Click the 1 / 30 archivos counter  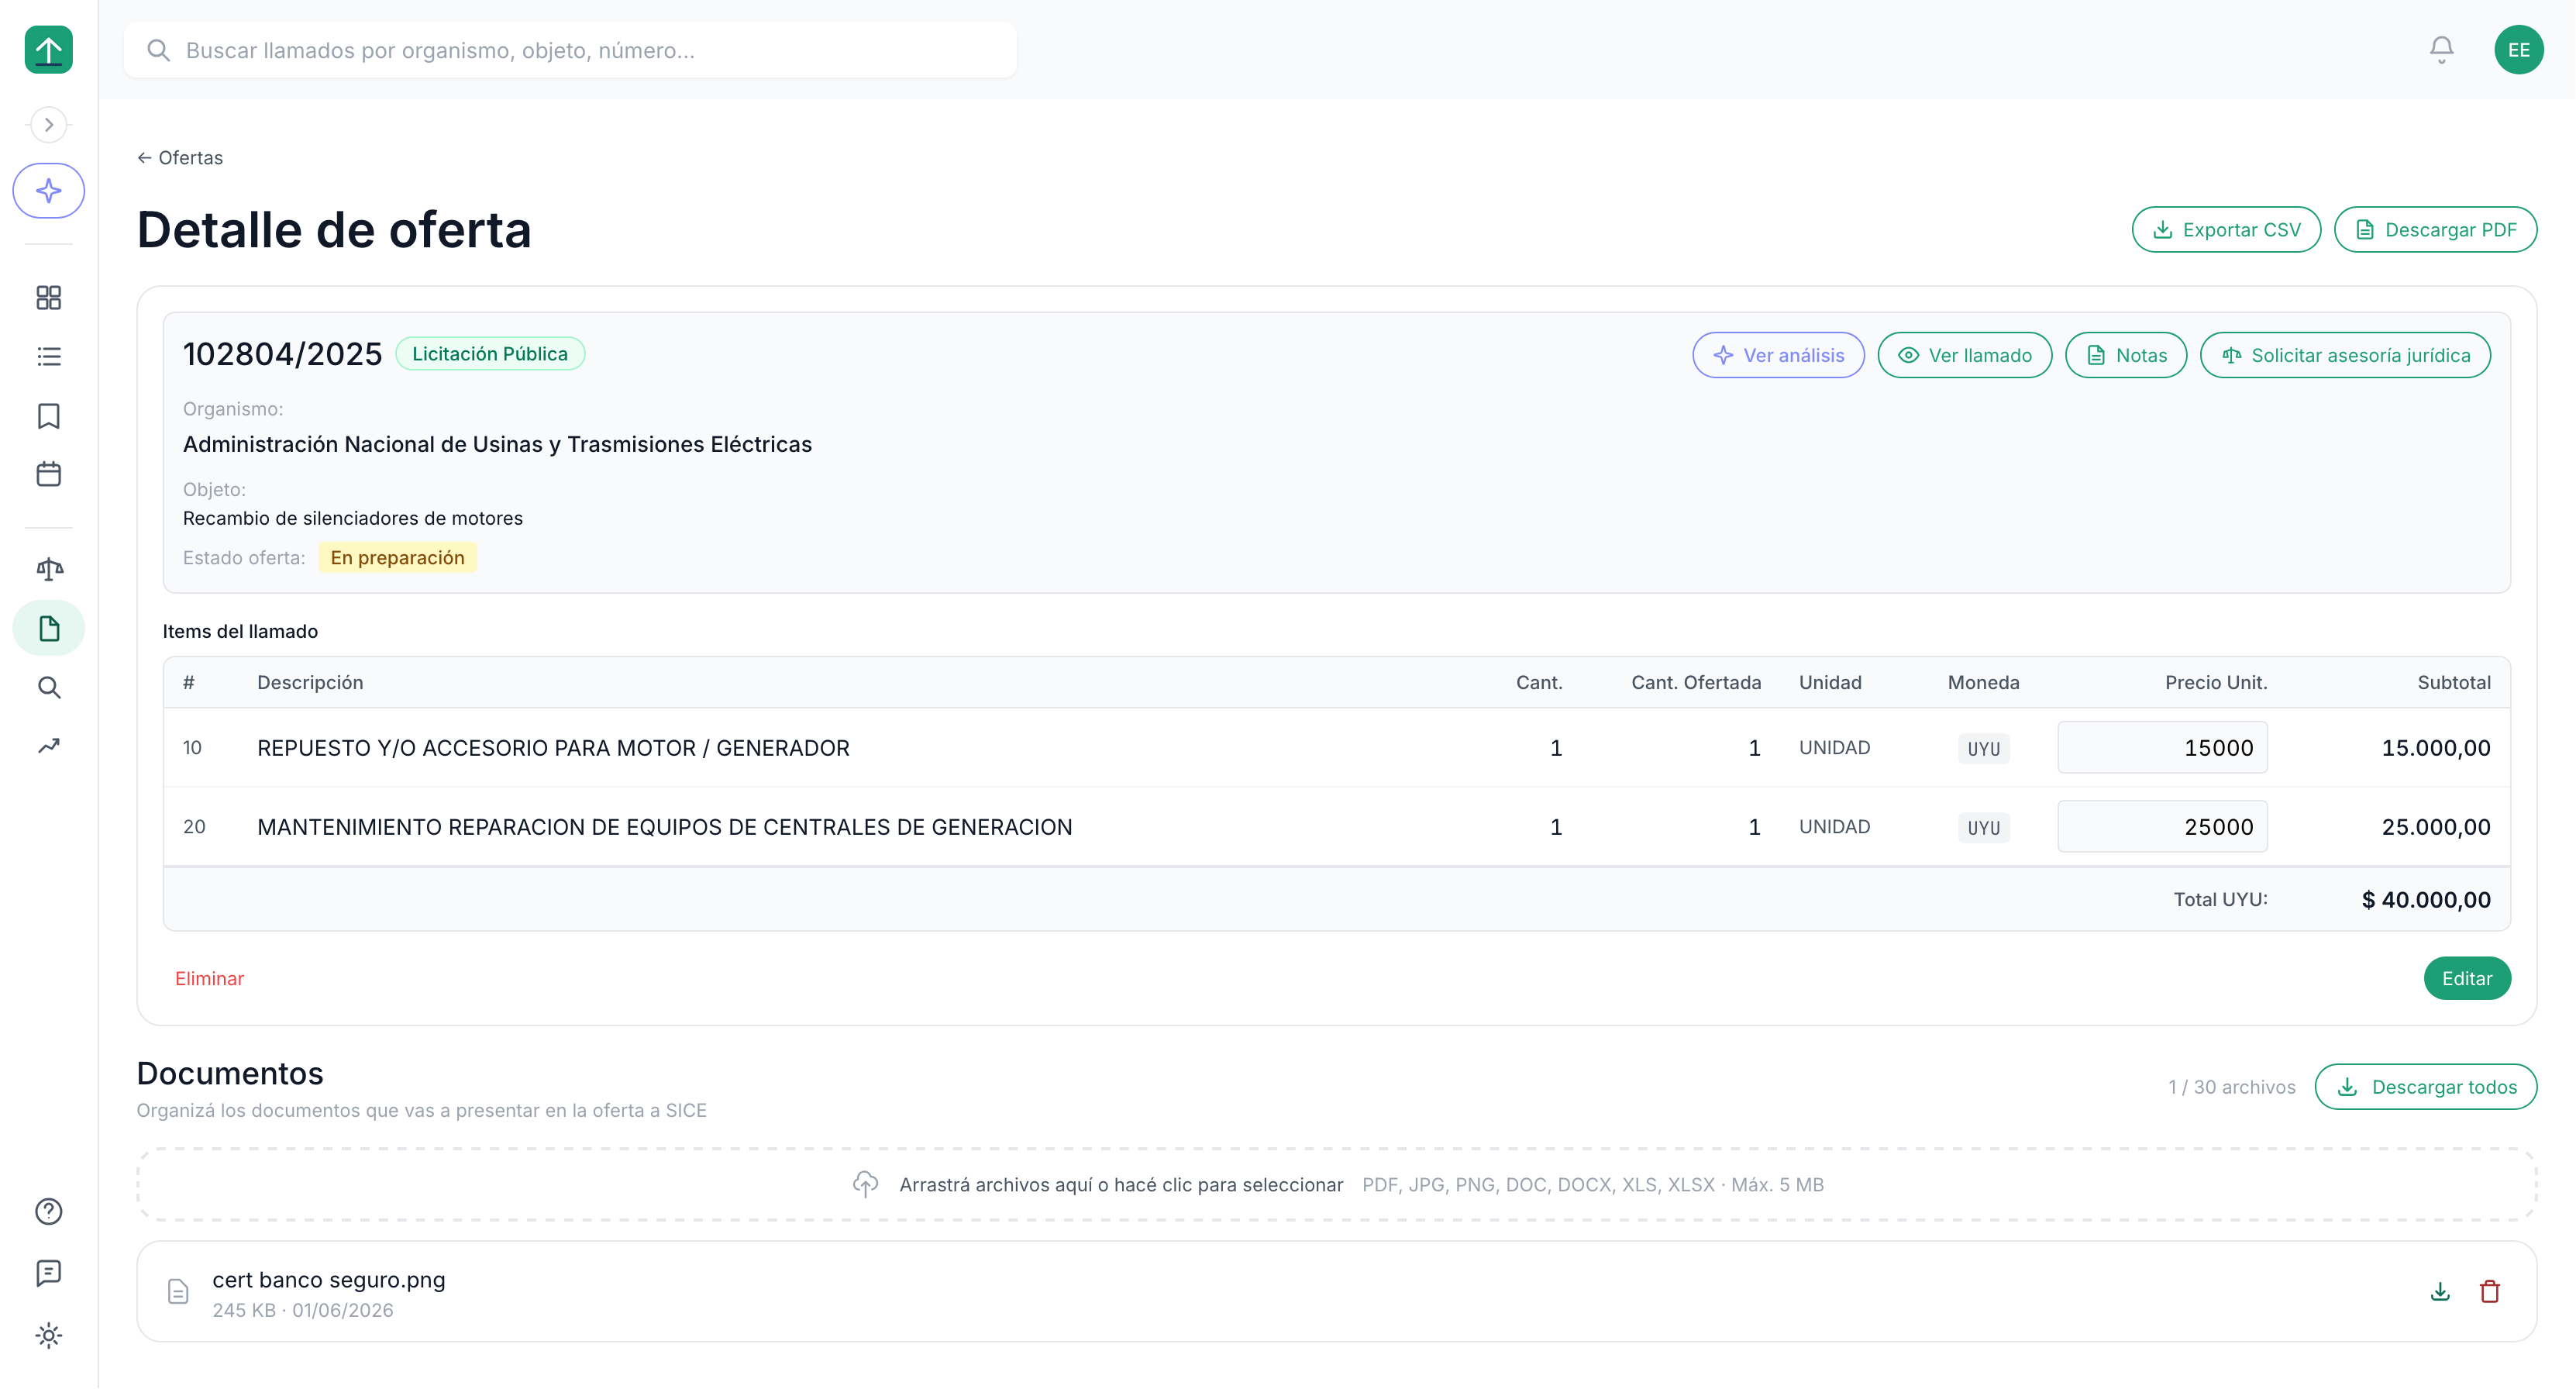coord(2231,1086)
